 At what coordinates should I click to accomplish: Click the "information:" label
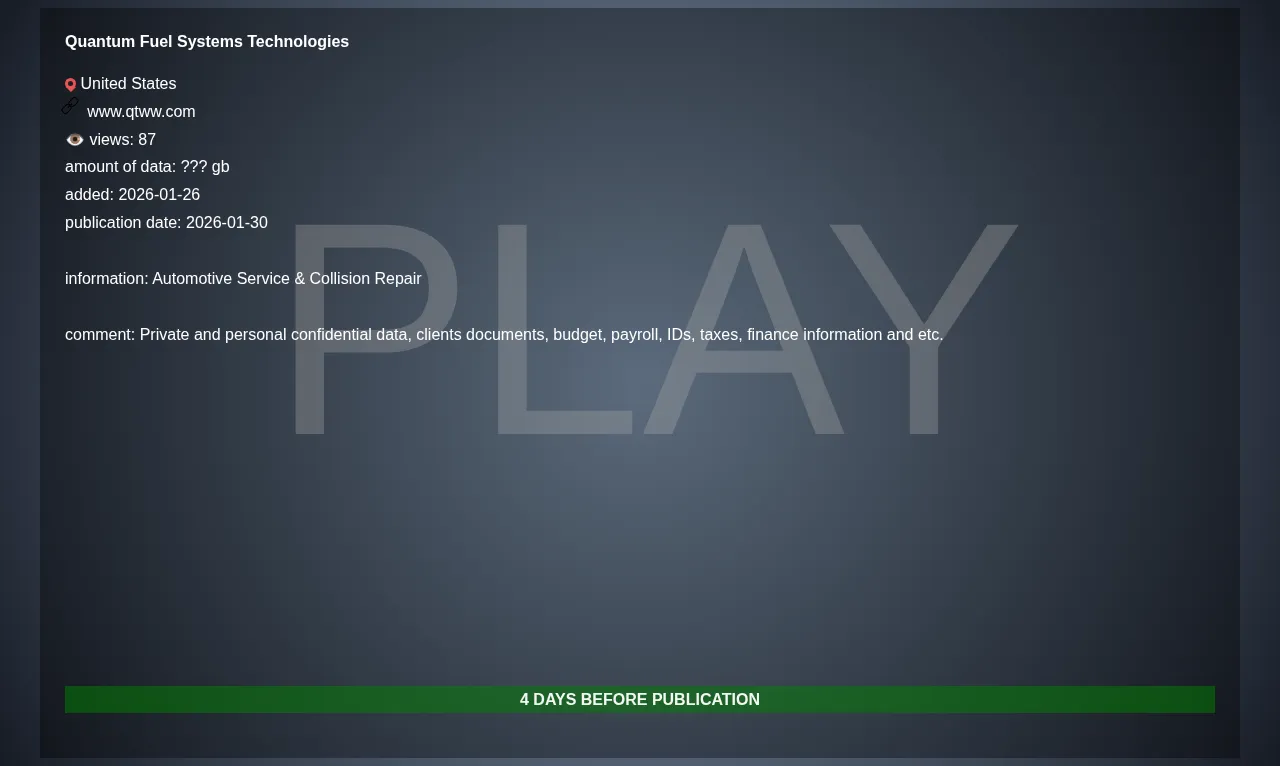[106, 279]
